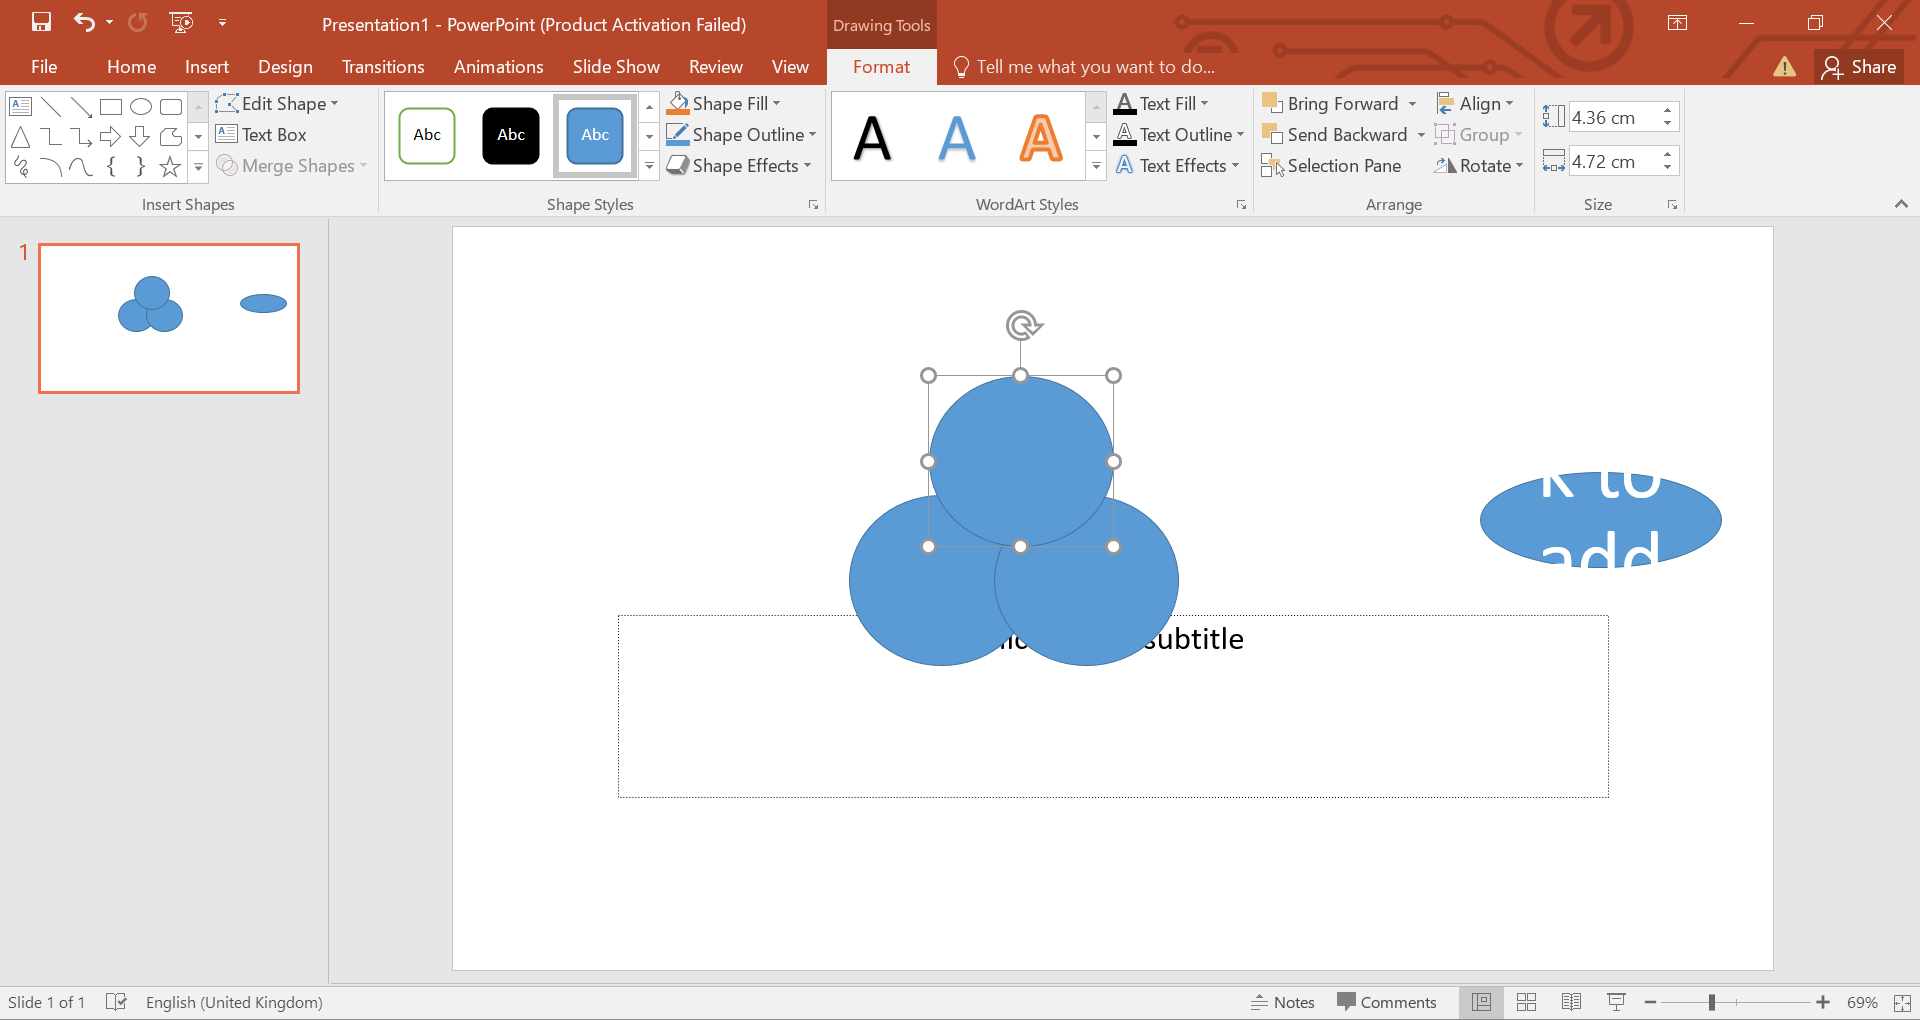Image resolution: width=1920 pixels, height=1020 pixels.
Task: Click the Undo arrow icon
Action: point(84,22)
